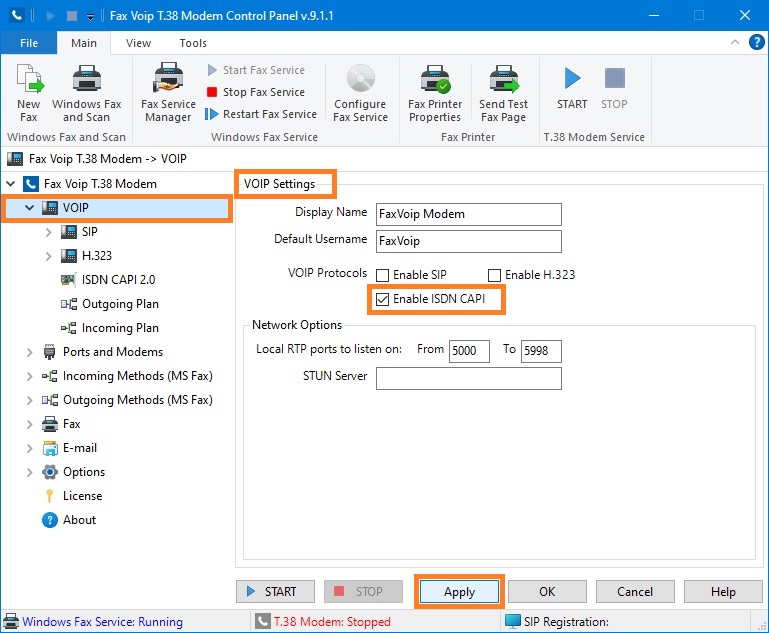Click the Apply button
The height and width of the screenshot is (633, 769).
tap(460, 592)
